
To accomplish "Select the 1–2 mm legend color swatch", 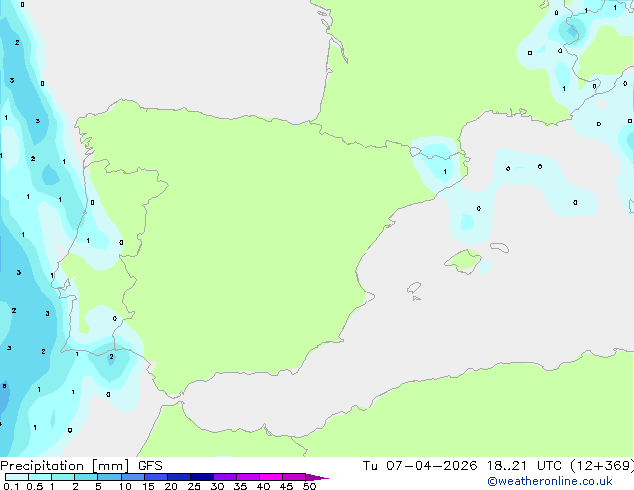I will tap(63, 477).
